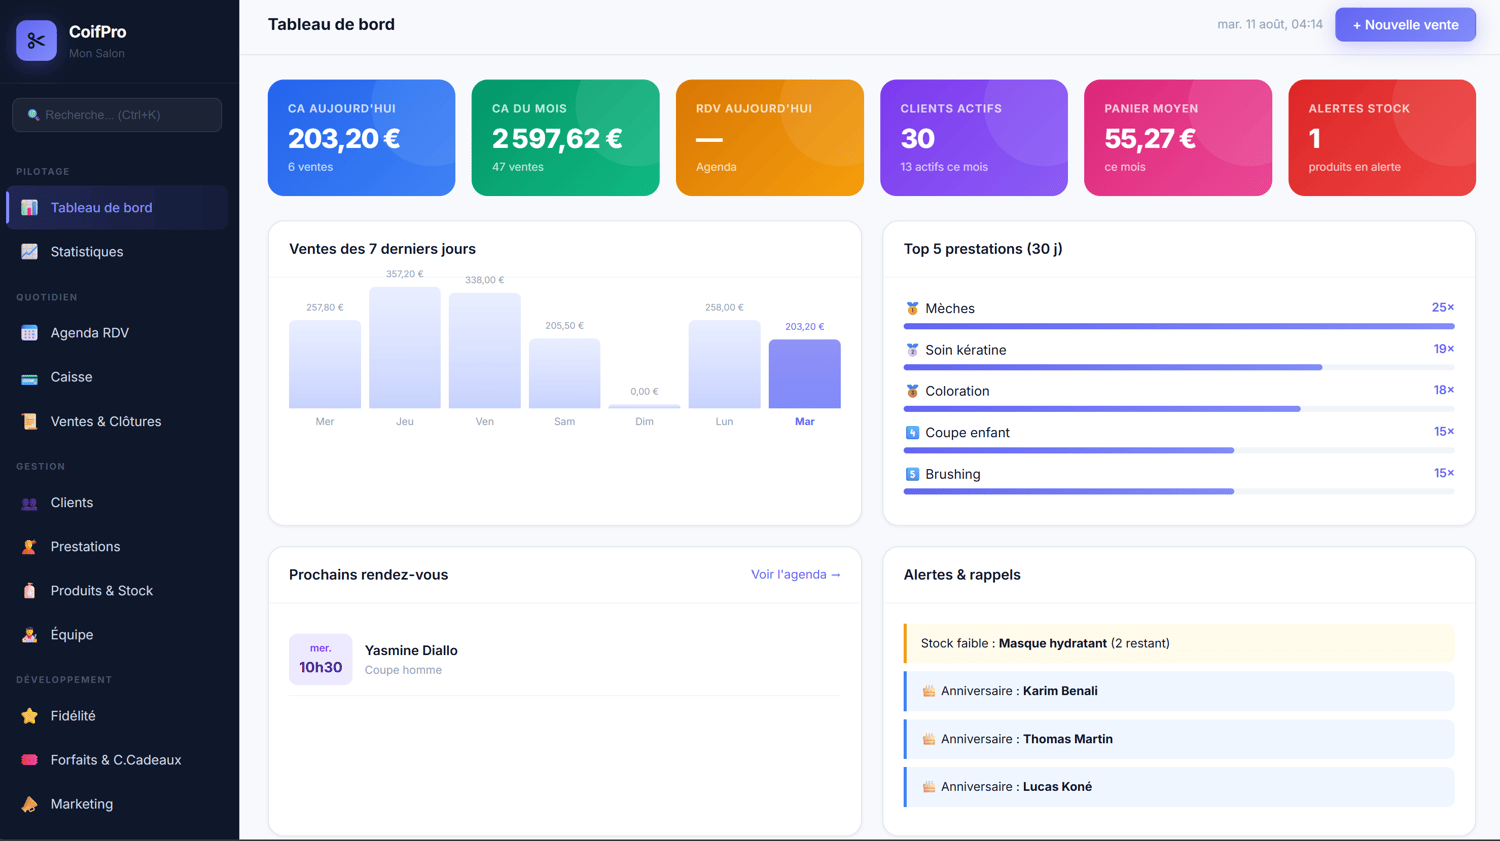Open Statistiques via its chart icon
The width and height of the screenshot is (1500, 841).
tap(29, 252)
